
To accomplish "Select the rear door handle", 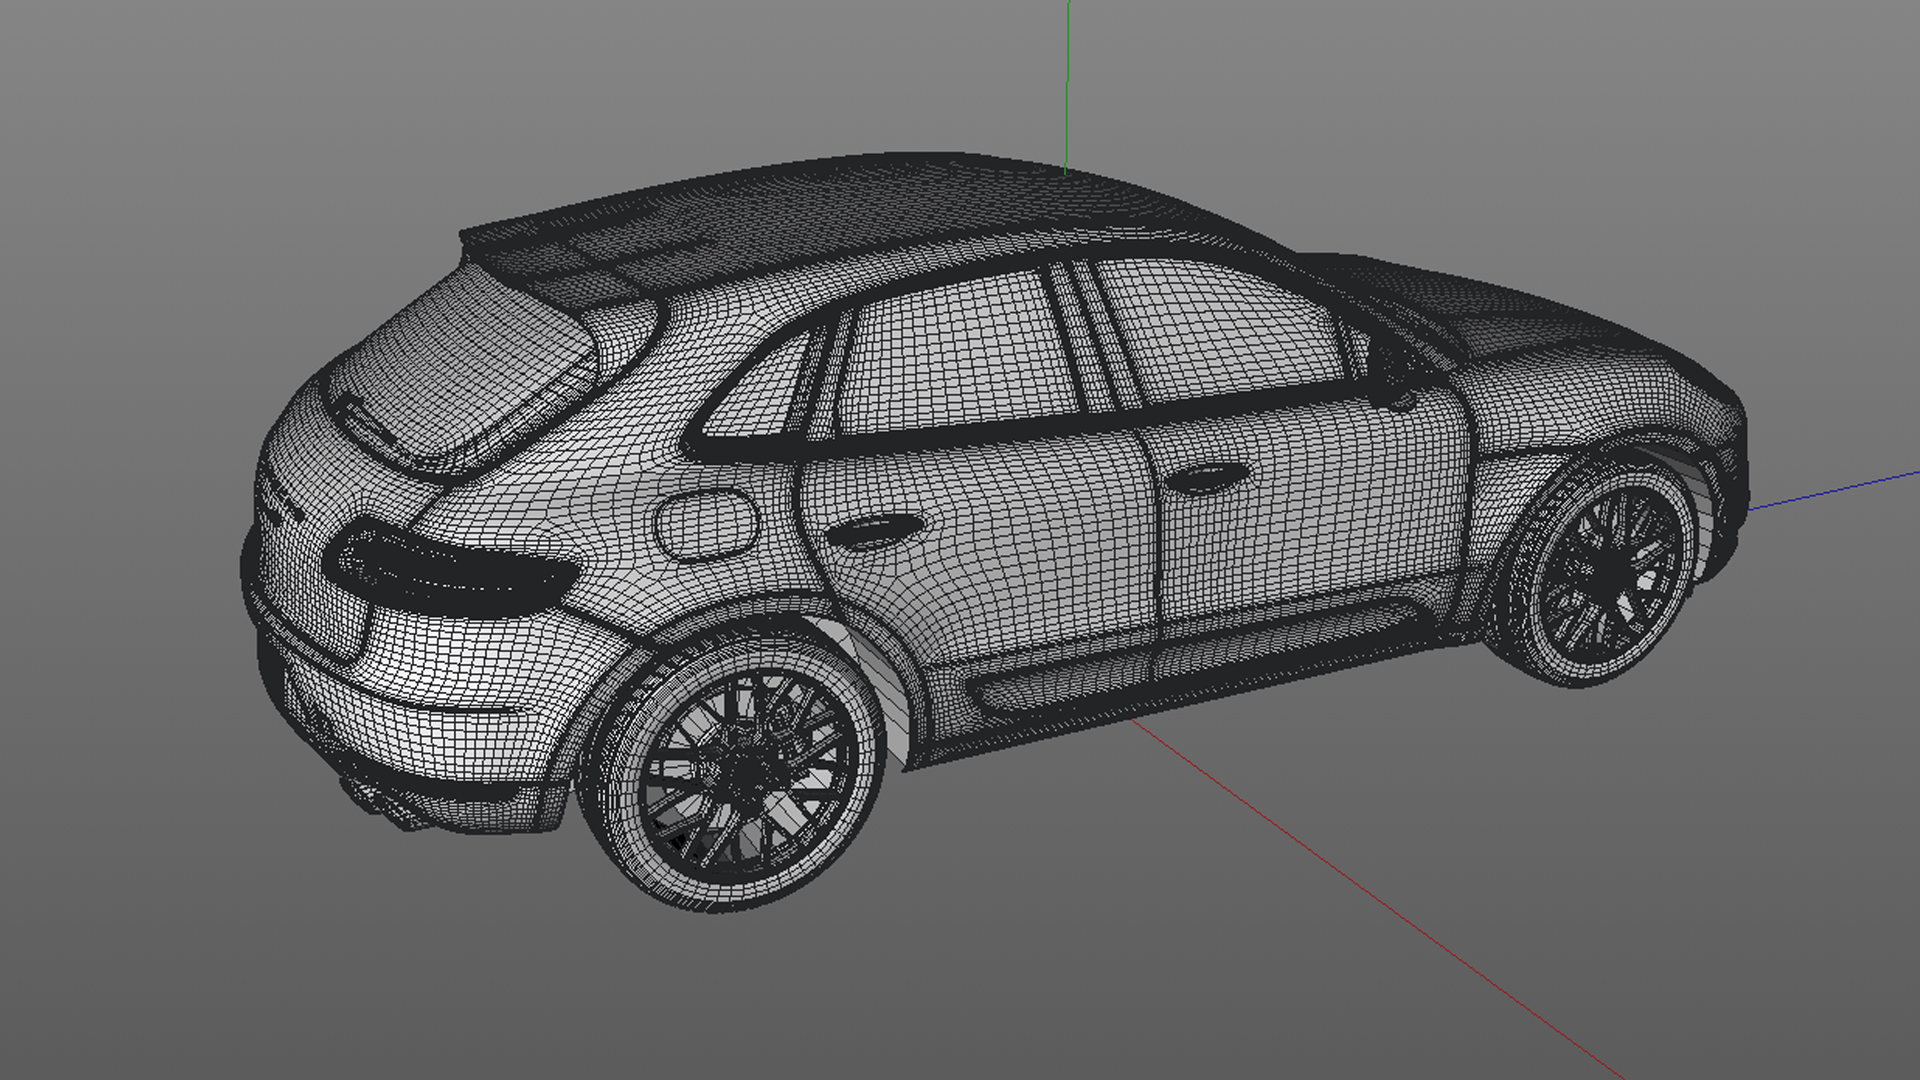I will click(x=875, y=531).
